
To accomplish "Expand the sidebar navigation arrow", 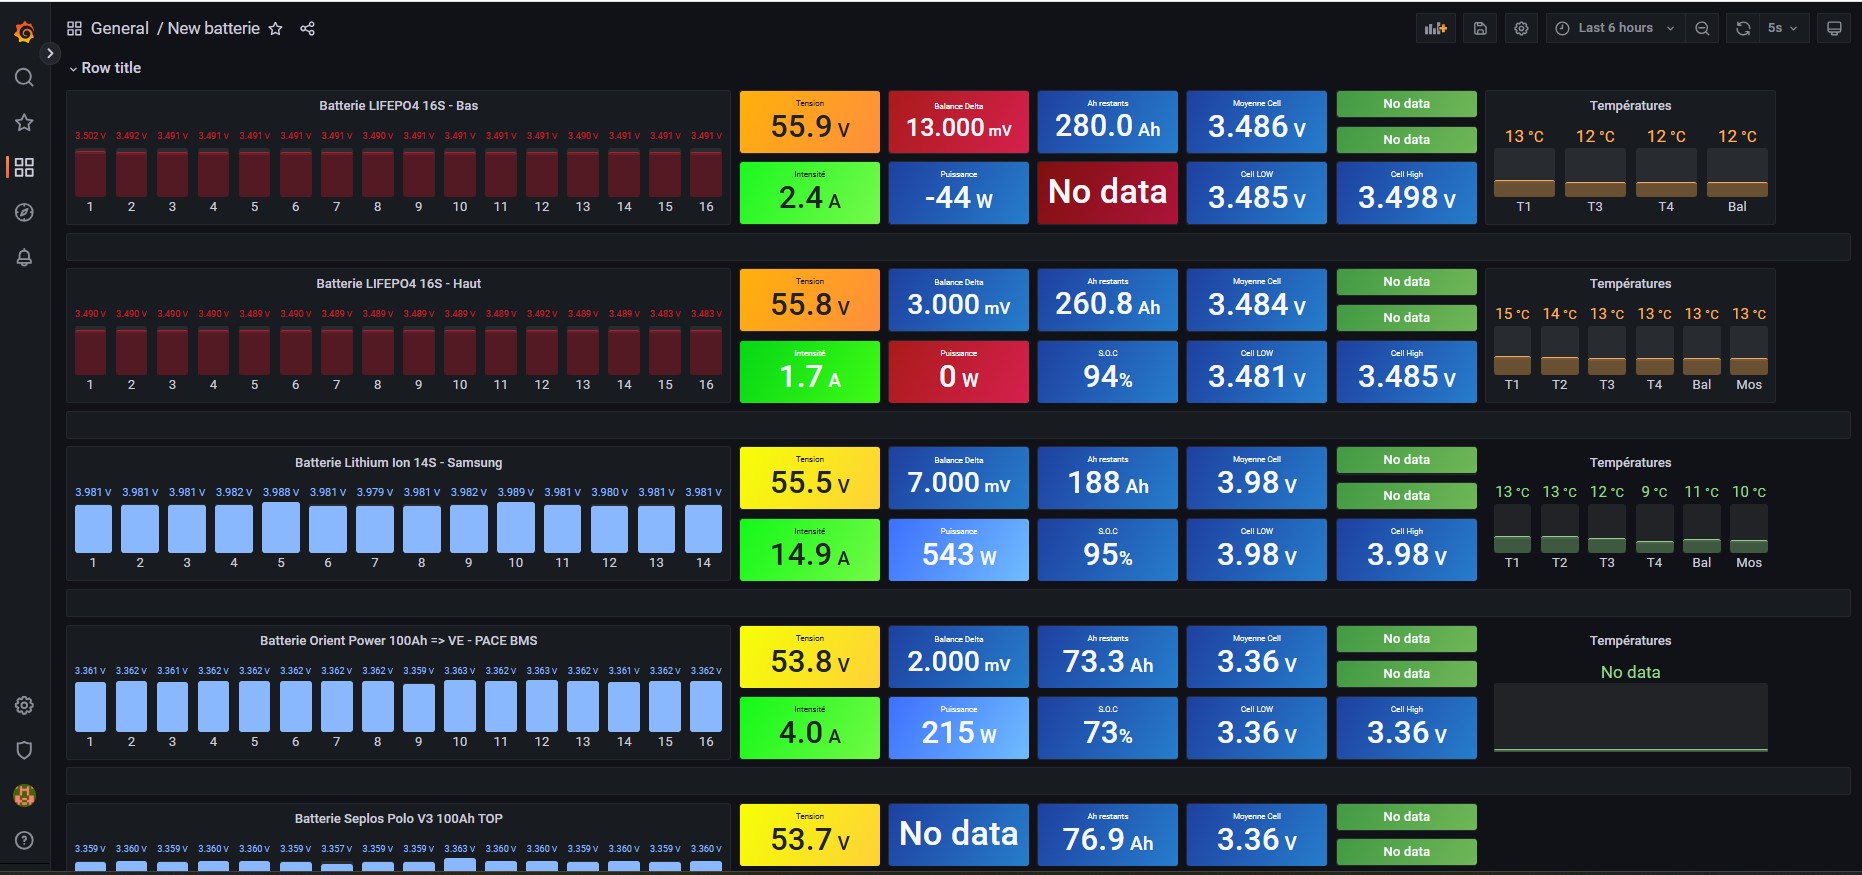I will (50, 53).
